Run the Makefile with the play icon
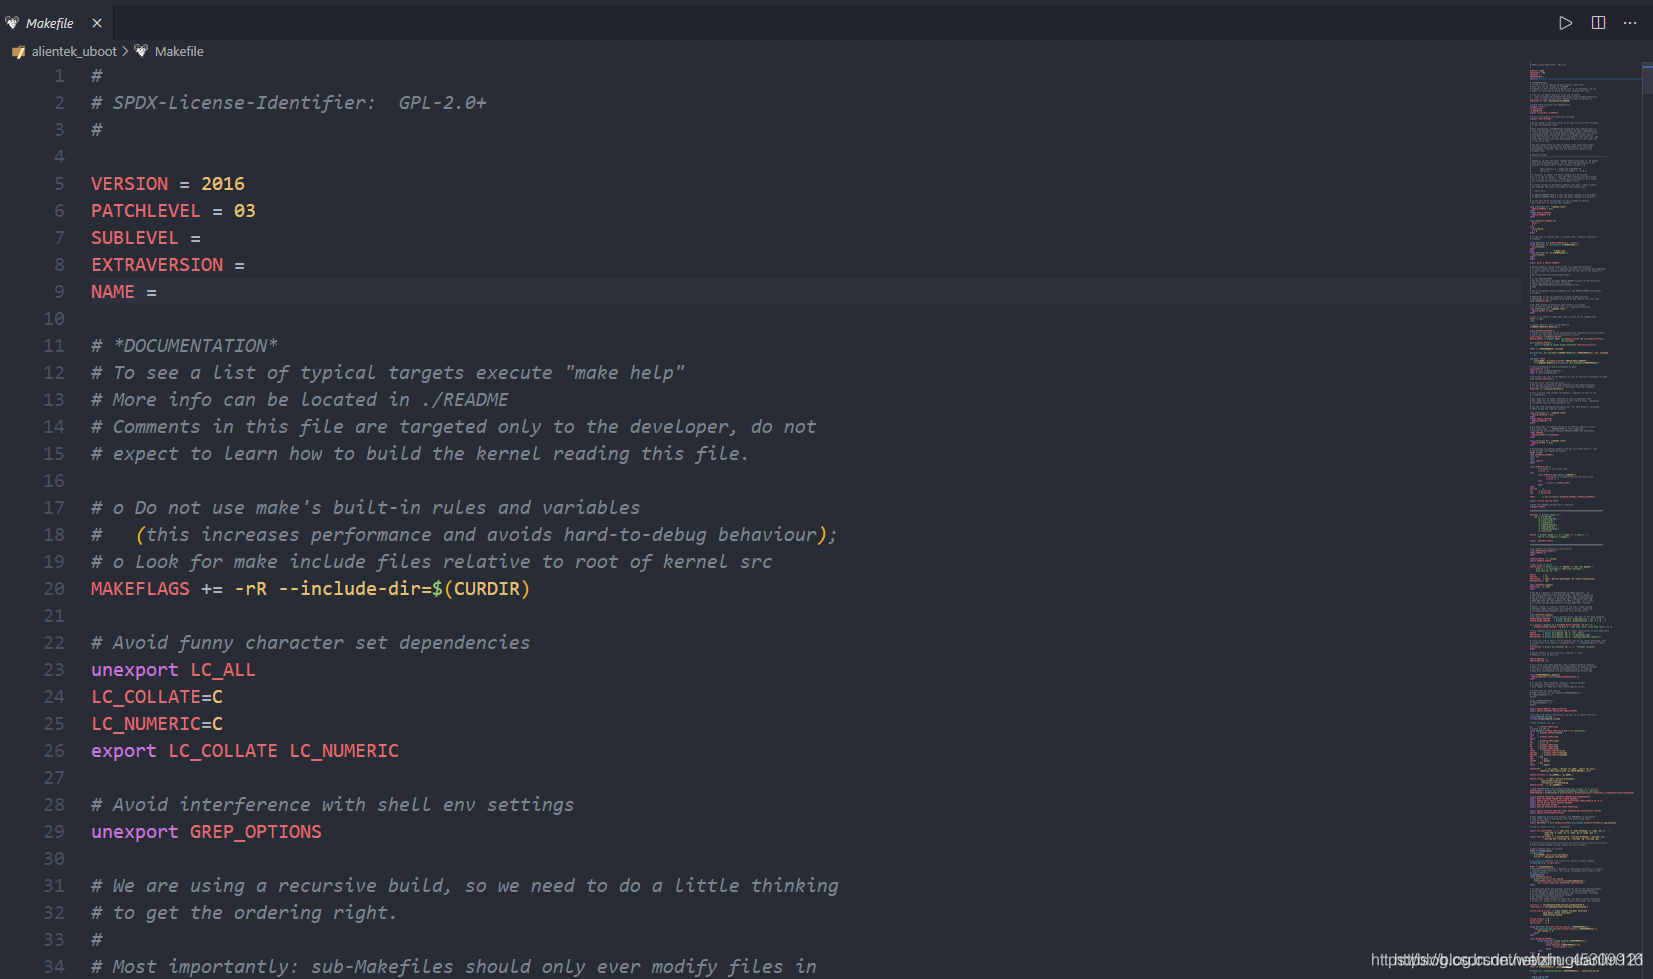This screenshot has width=1653, height=979. tap(1565, 23)
